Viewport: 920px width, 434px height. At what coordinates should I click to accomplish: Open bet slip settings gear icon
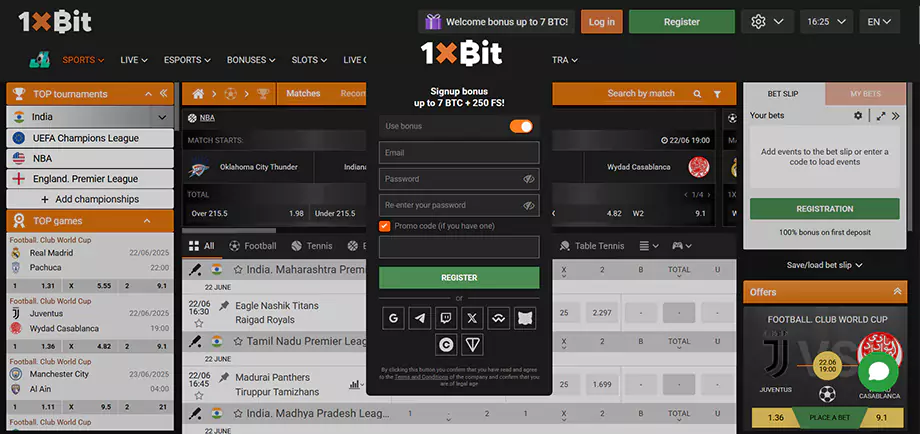858,116
